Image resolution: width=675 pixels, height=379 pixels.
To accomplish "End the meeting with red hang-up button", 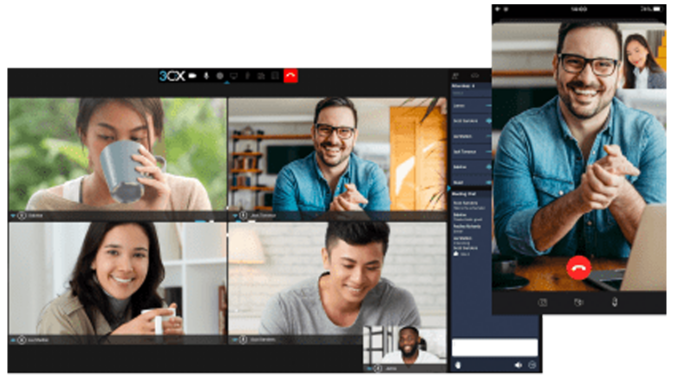I will [291, 75].
